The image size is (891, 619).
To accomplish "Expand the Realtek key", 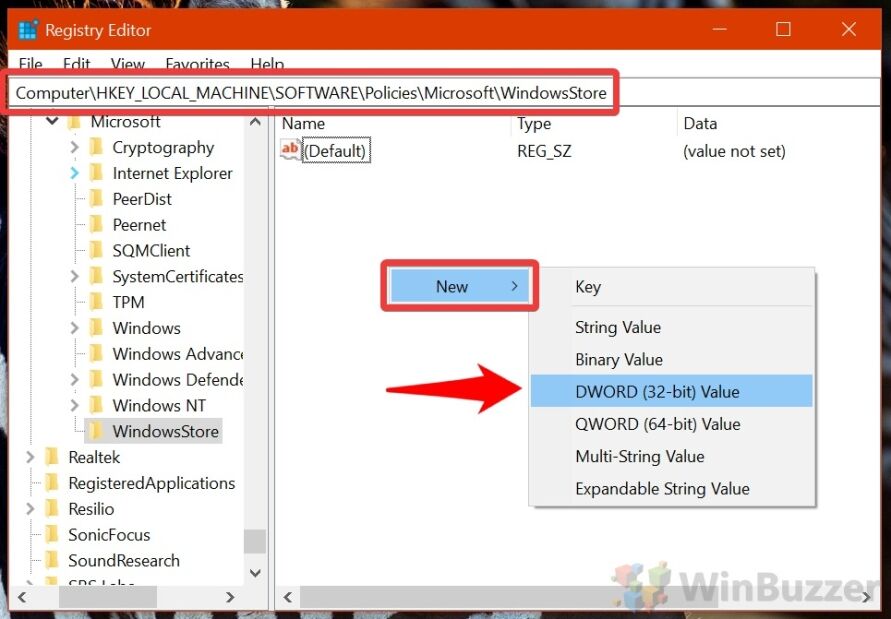I will click(30, 457).
